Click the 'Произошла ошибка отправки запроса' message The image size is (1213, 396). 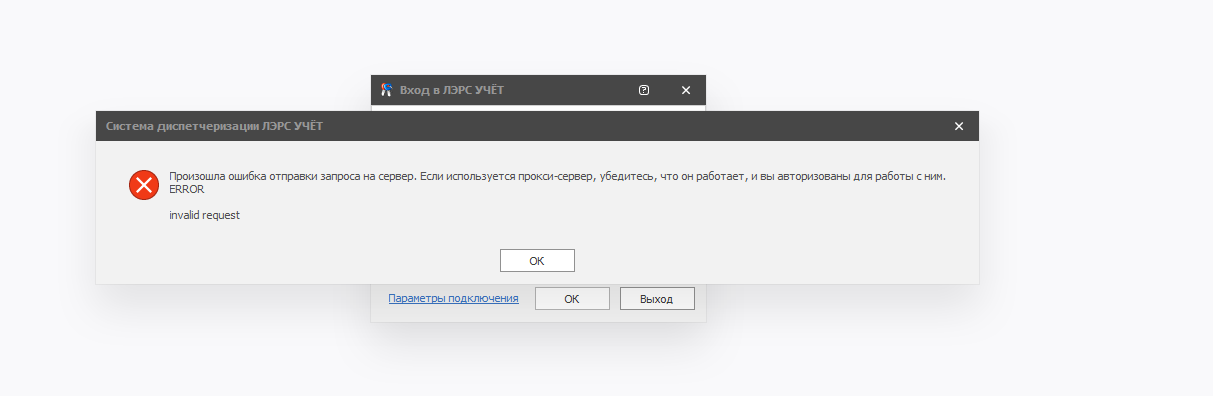pos(557,176)
